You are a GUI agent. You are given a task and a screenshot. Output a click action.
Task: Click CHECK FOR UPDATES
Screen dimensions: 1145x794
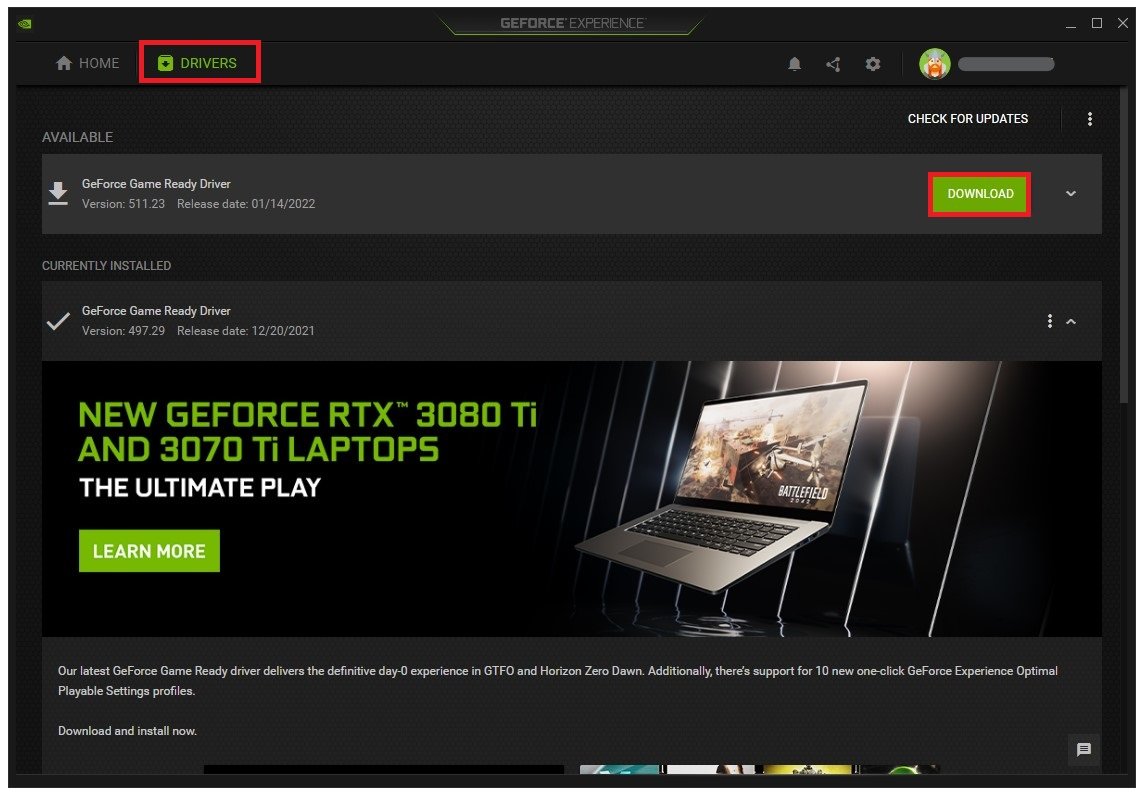pos(968,119)
